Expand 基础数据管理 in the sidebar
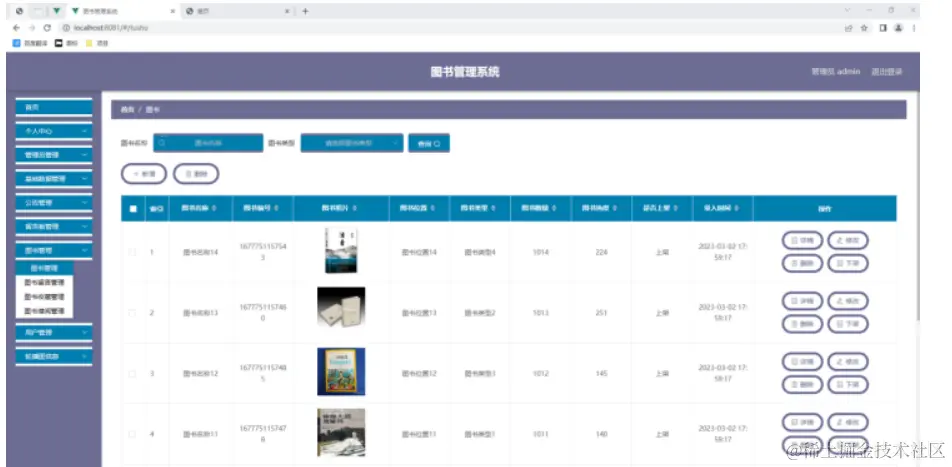The height and width of the screenshot is (467, 952). (53, 179)
